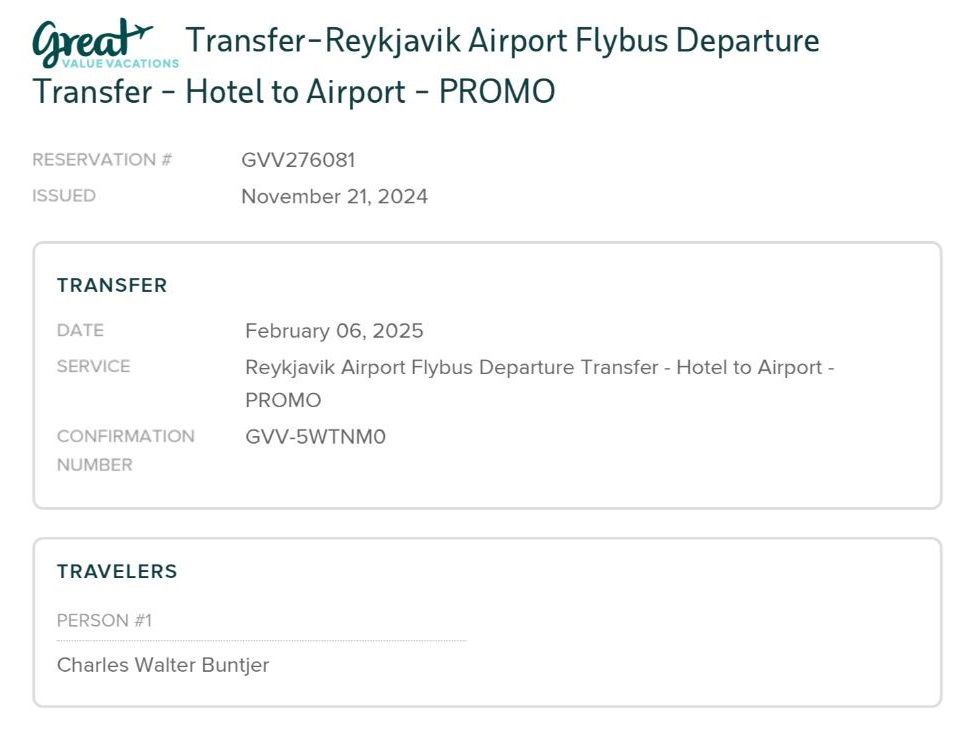The width and height of the screenshot is (961, 735).
Task: Click the TRANSFER section heading
Action: 112,286
